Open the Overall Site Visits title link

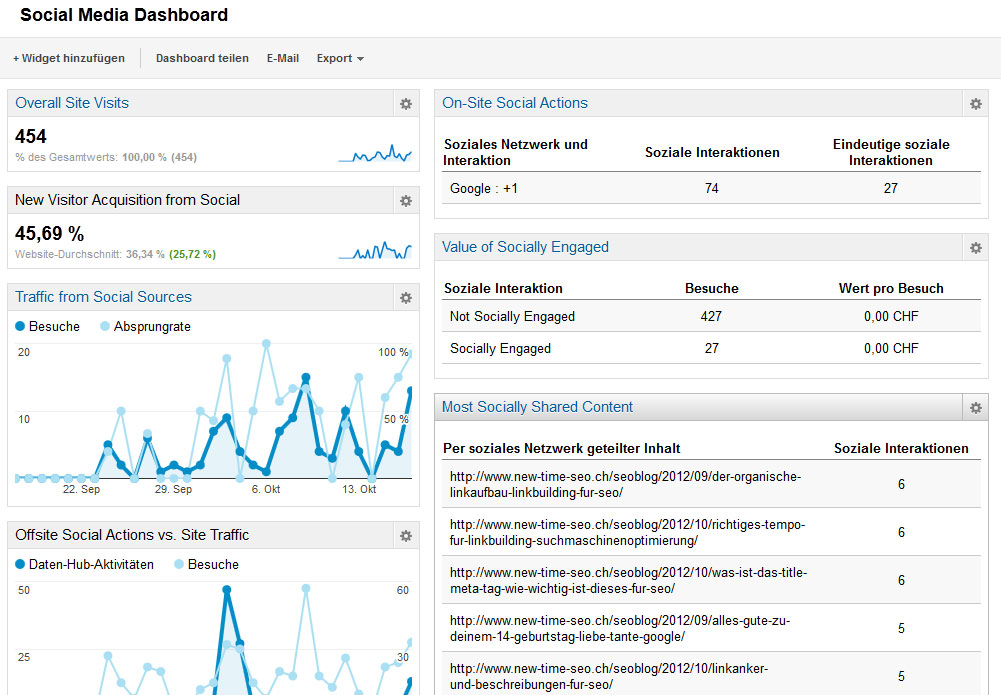(72, 103)
